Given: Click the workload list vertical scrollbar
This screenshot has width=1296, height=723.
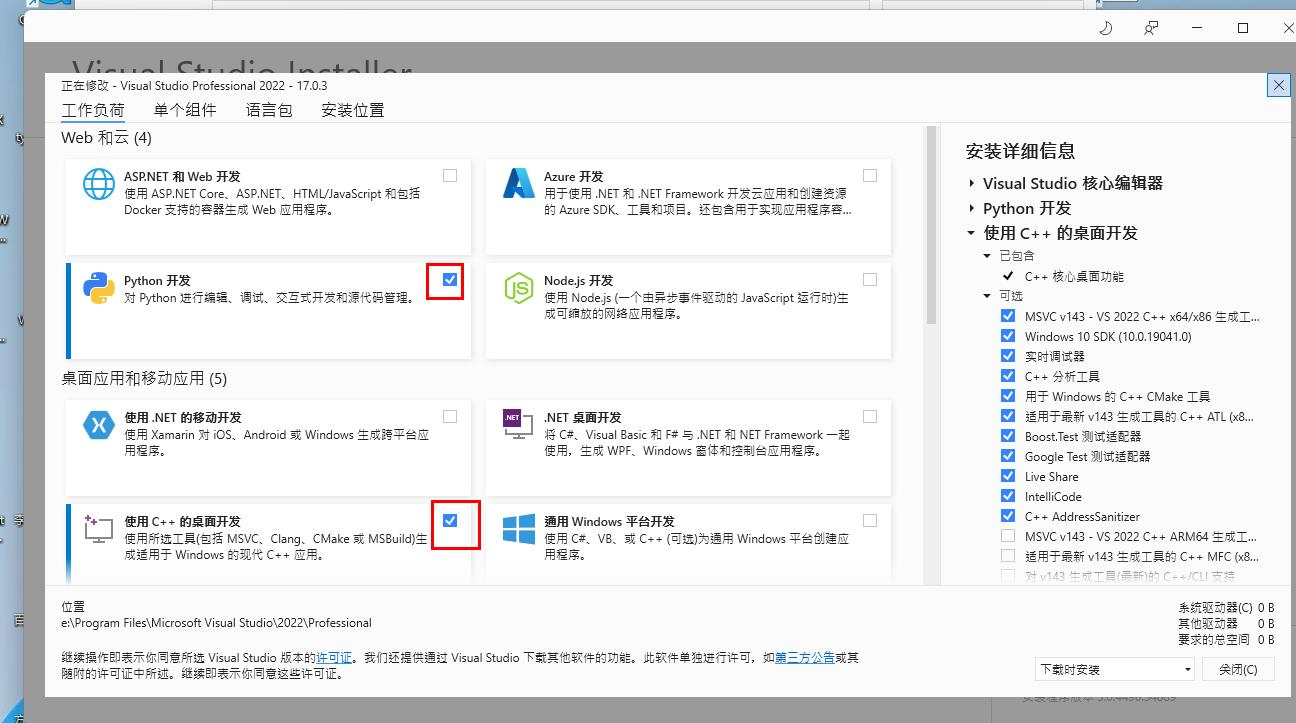Looking at the screenshot, I should pos(931,225).
